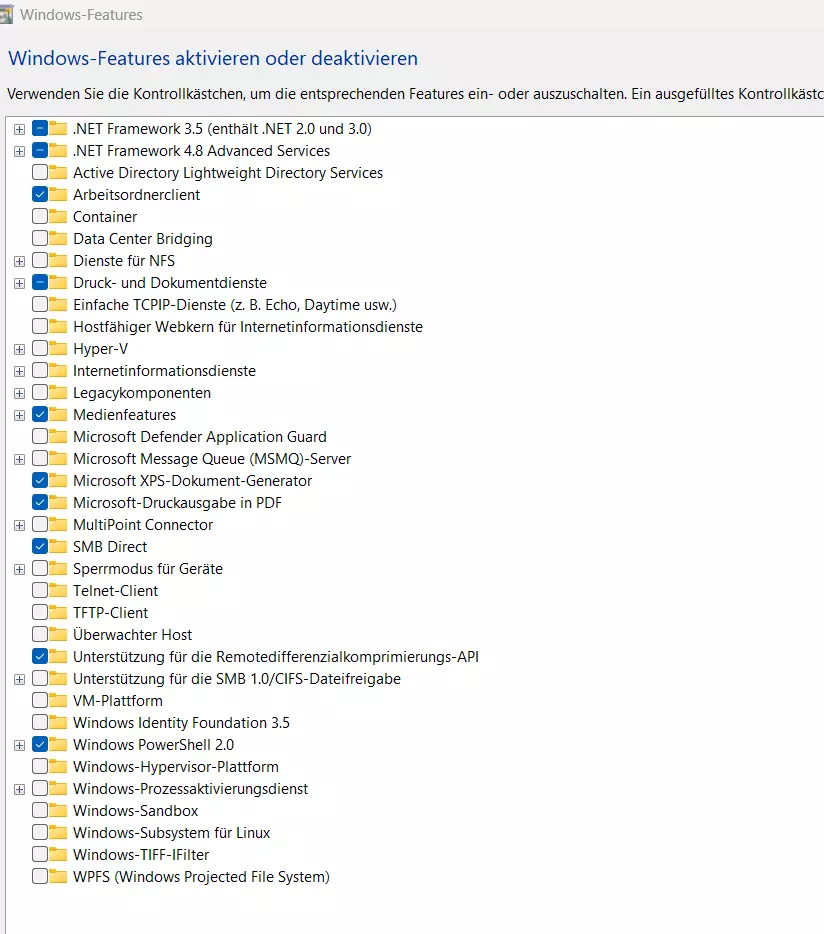
Task: Check the Data Center Bridging box
Action: click(x=40, y=239)
